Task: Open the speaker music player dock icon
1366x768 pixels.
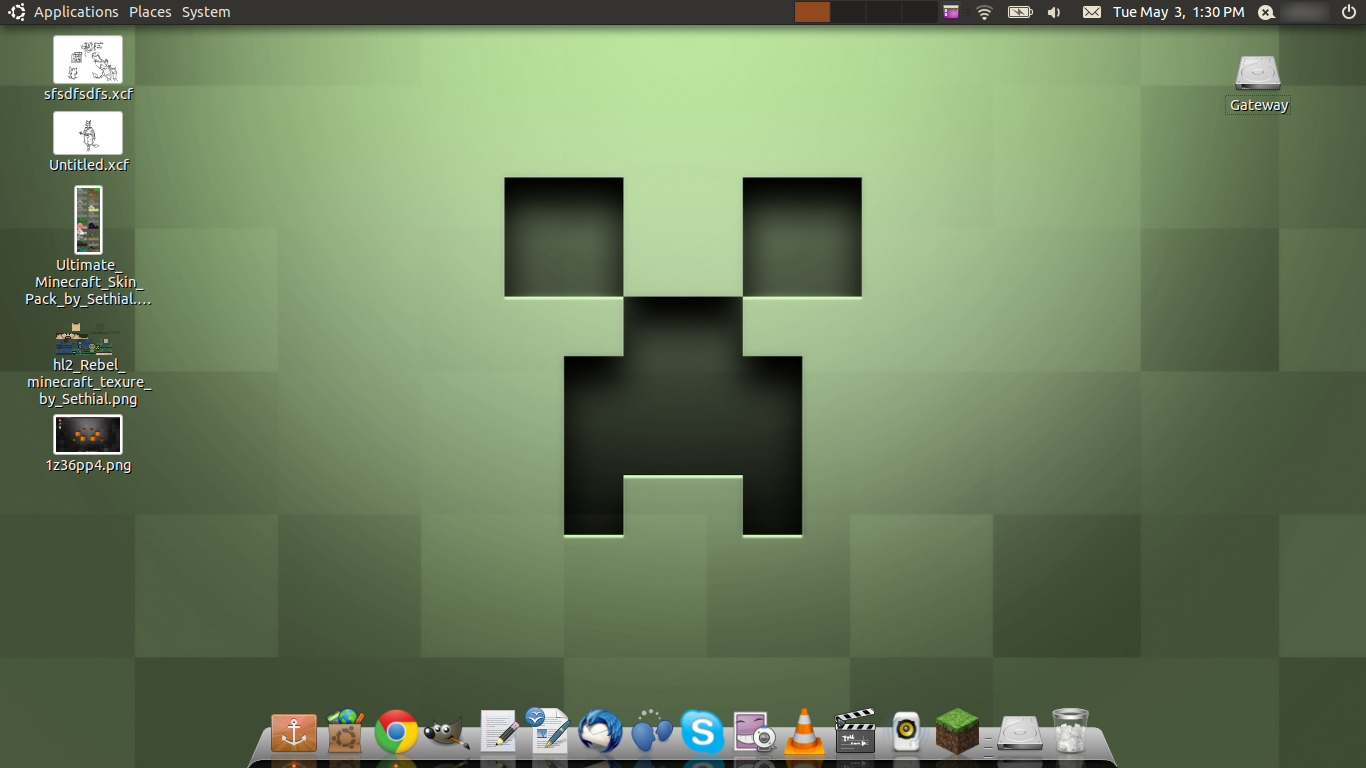Action: [906, 733]
